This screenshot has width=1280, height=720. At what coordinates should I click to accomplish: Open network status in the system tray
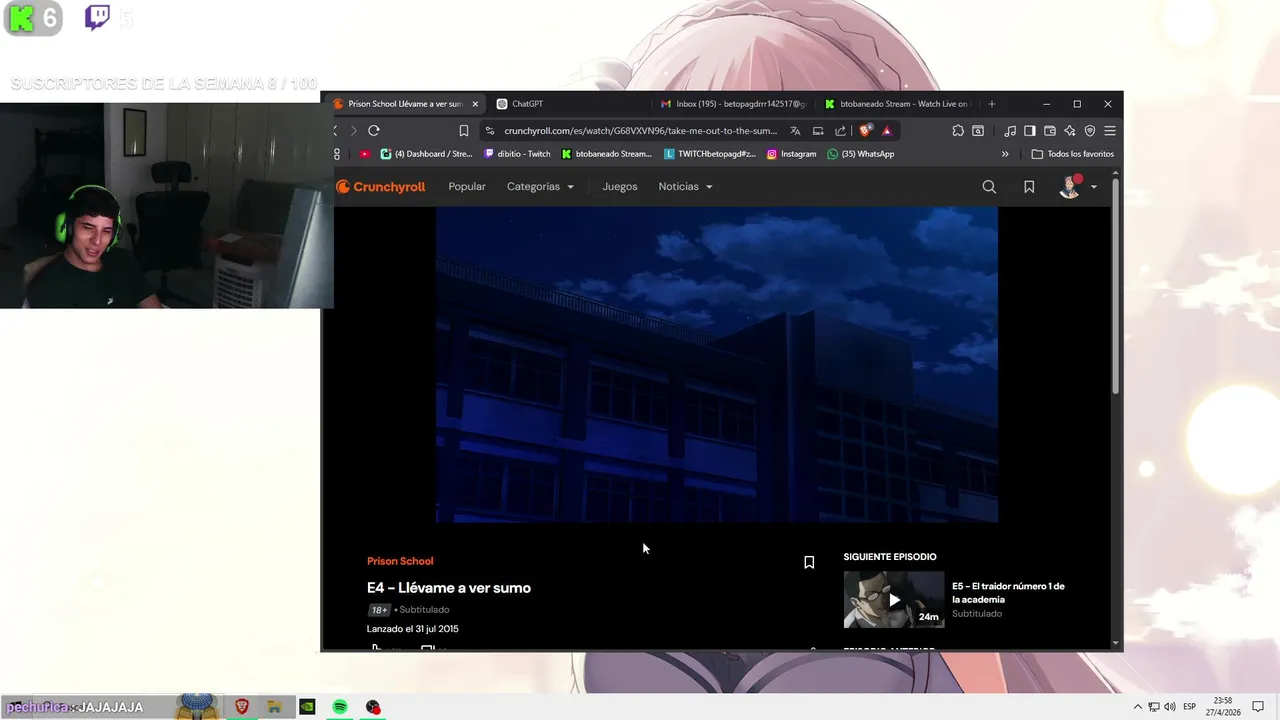[1154, 707]
